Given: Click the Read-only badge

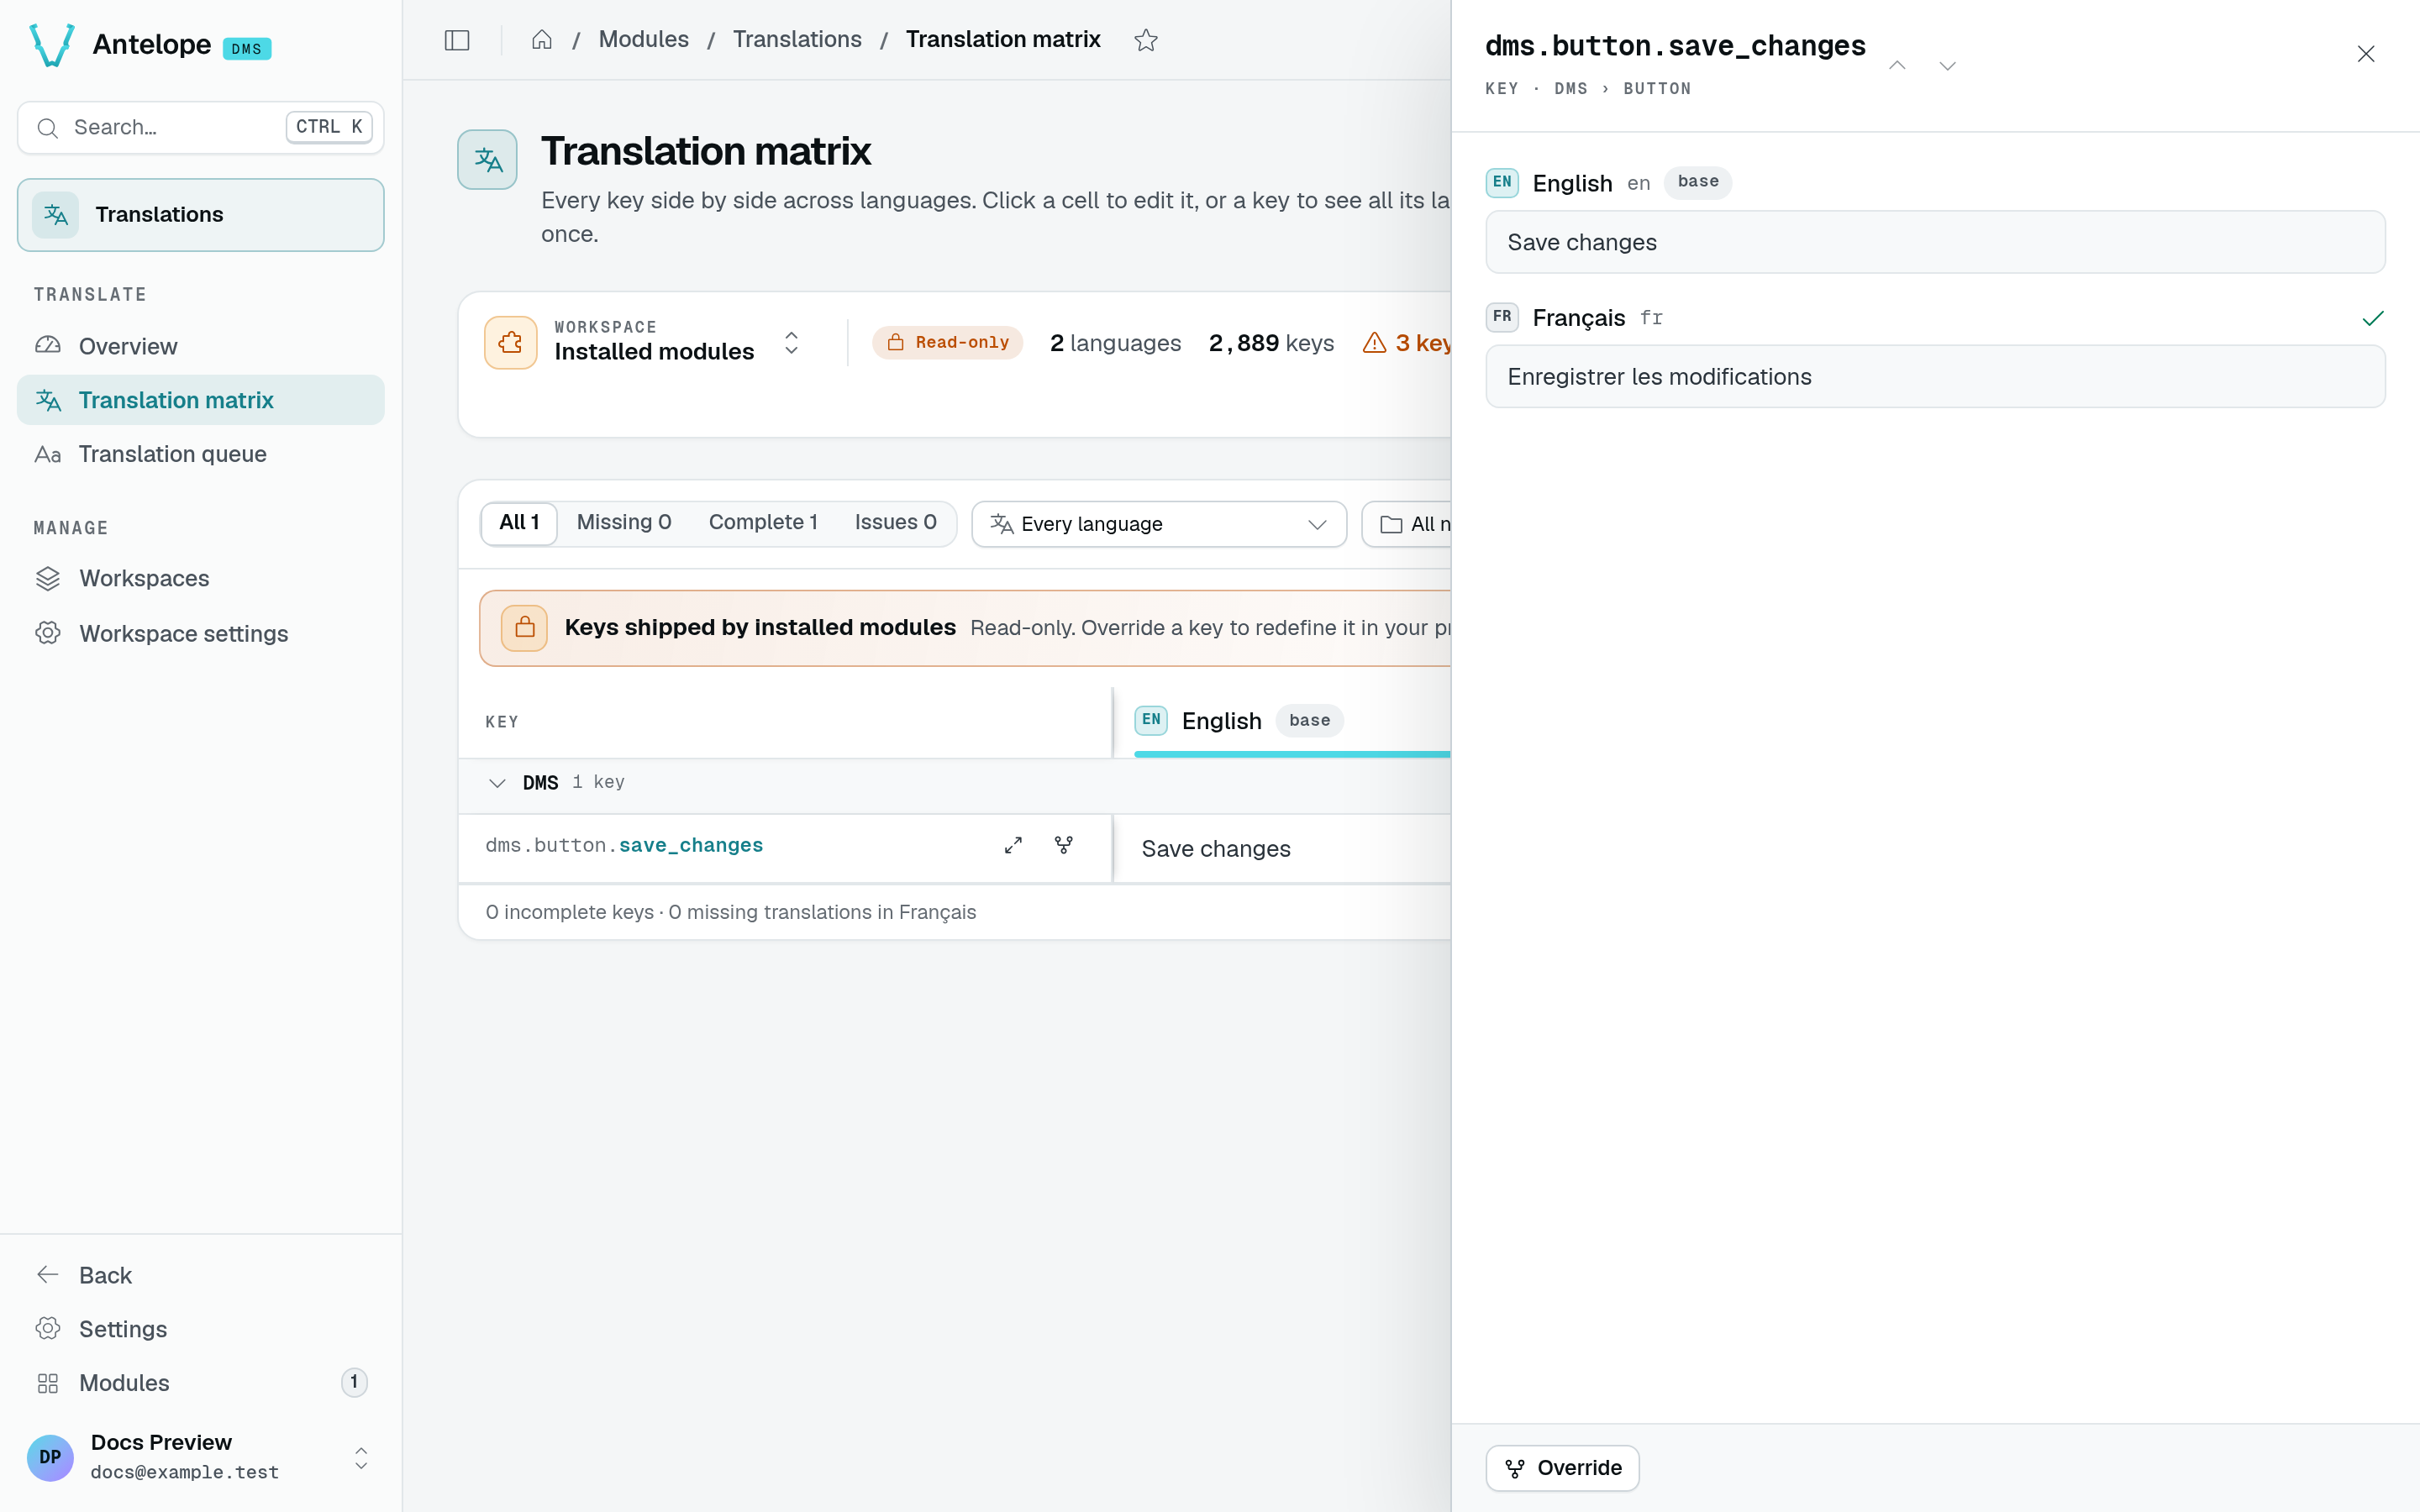Looking at the screenshot, I should 947,343.
